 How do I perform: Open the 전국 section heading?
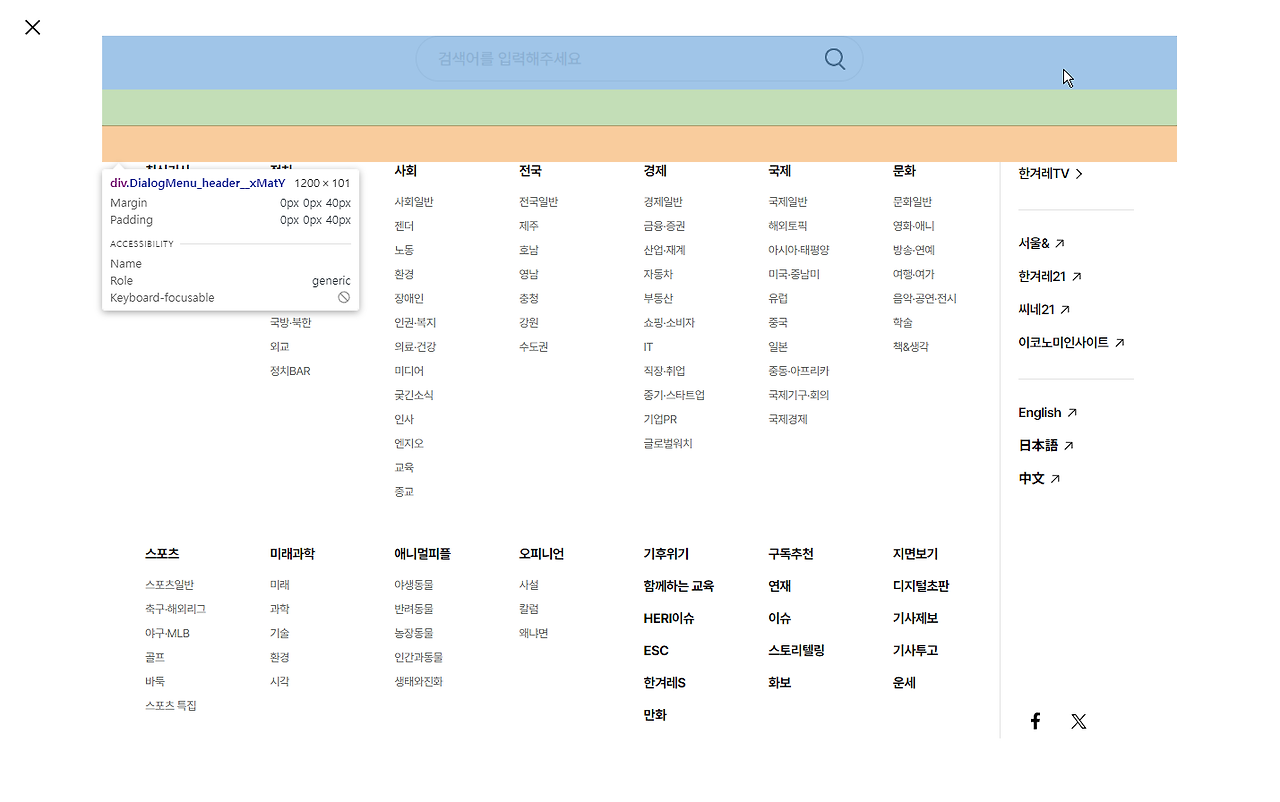[x=530, y=171]
